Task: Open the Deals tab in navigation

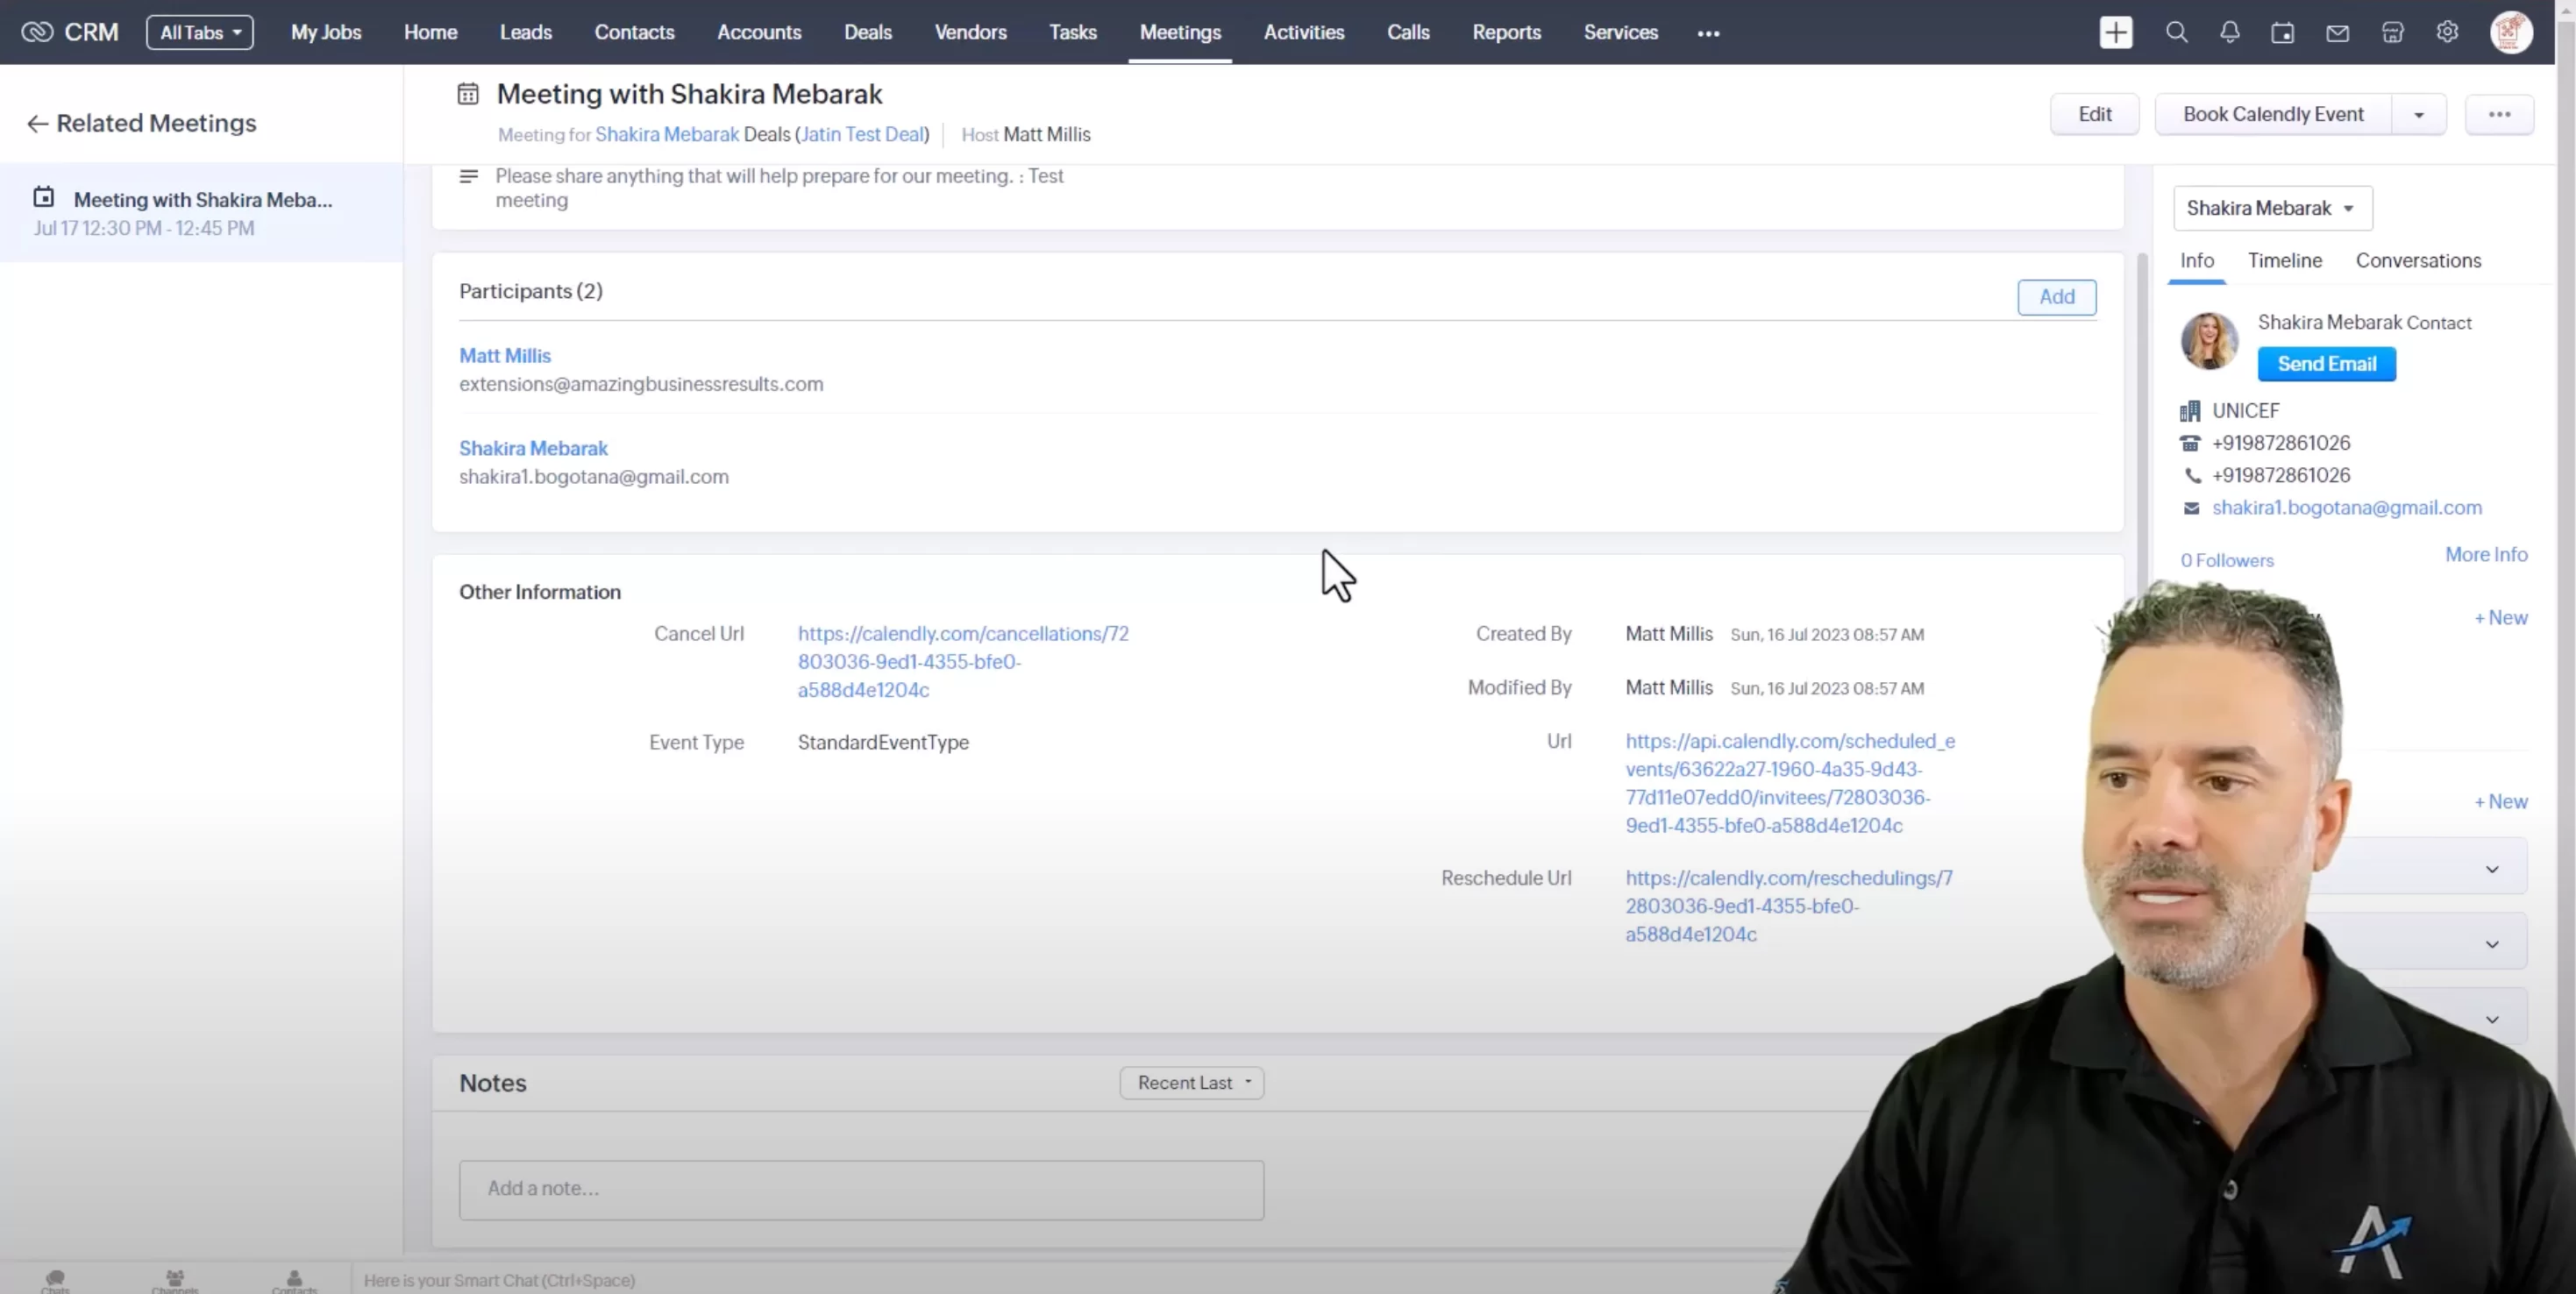Action: [867, 32]
